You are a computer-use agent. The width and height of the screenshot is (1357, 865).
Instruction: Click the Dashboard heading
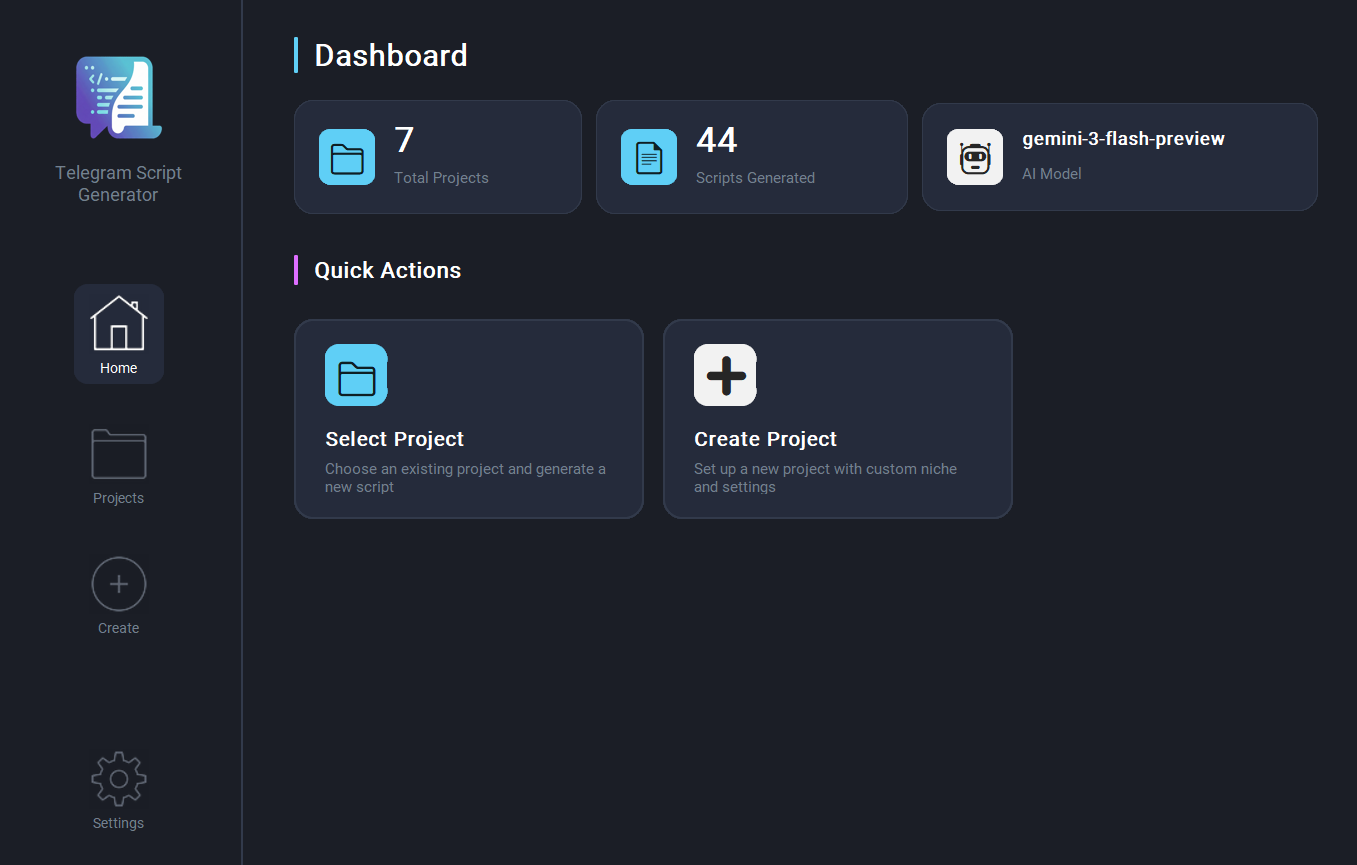point(391,55)
